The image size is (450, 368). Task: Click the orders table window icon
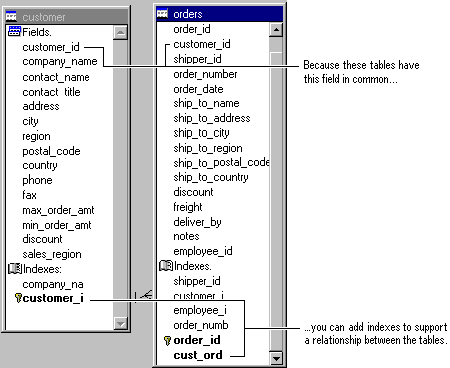(x=162, y=14)
